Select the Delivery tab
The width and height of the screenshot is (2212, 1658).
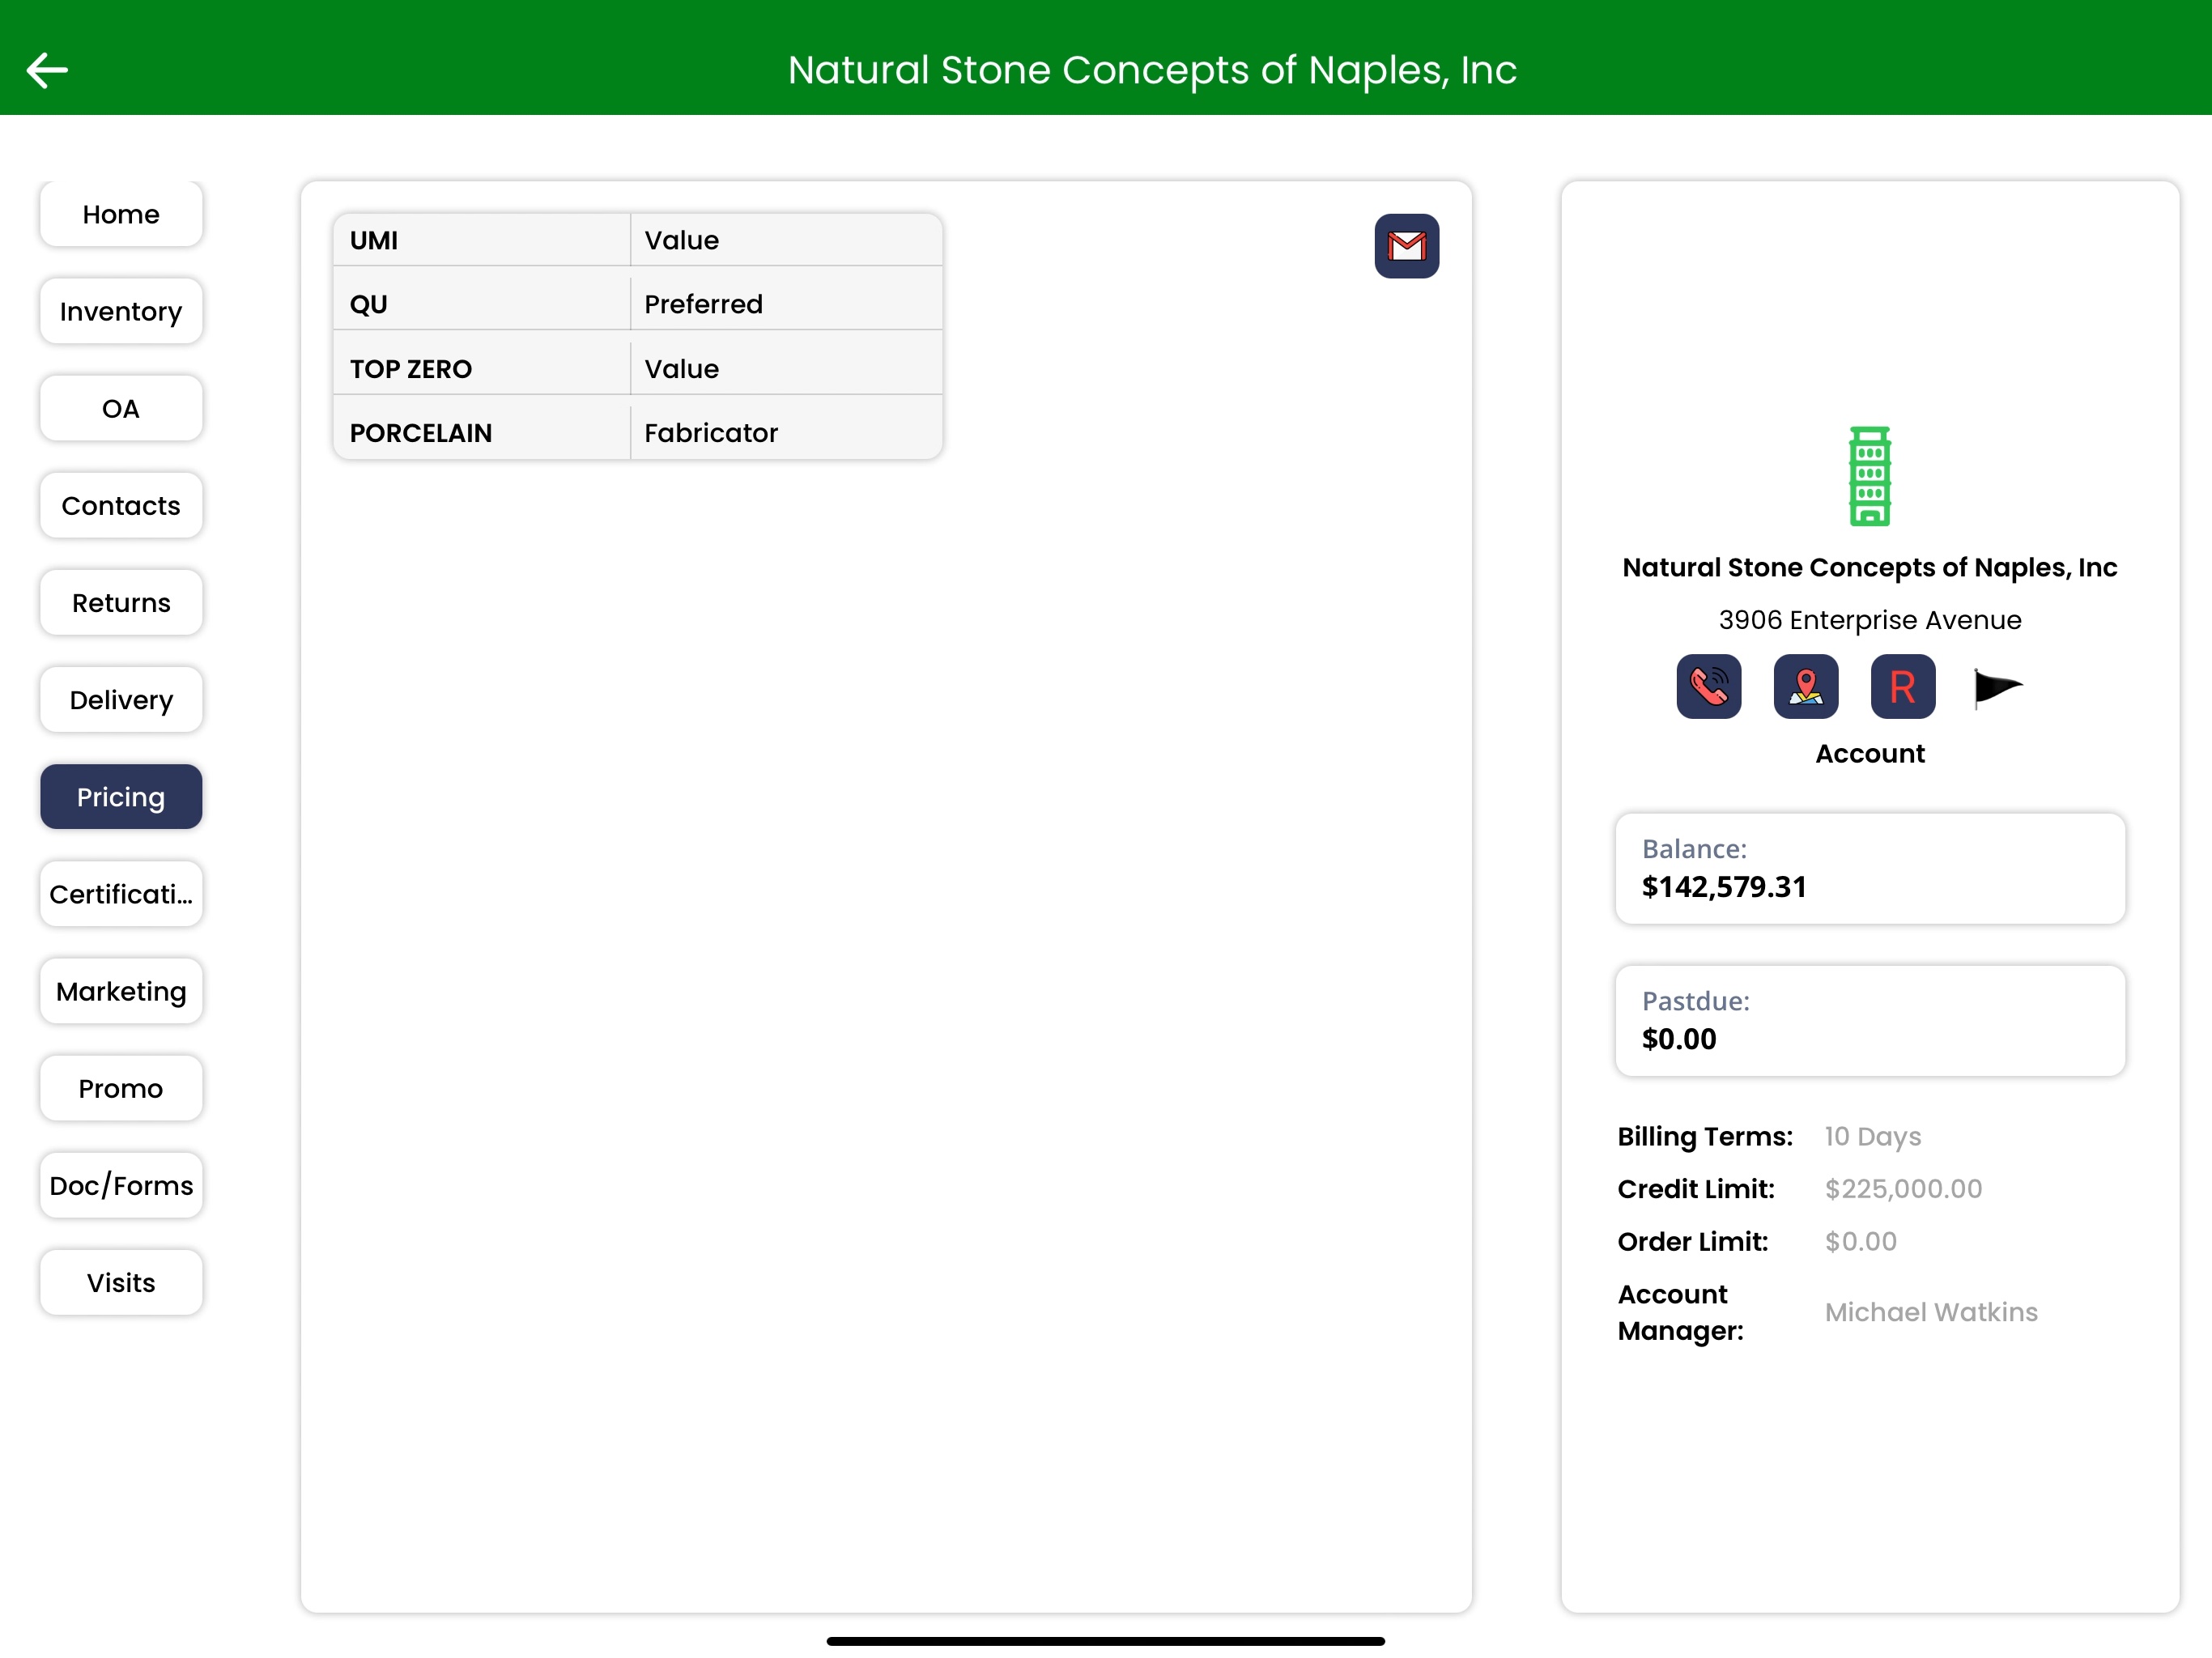point(121,700)
